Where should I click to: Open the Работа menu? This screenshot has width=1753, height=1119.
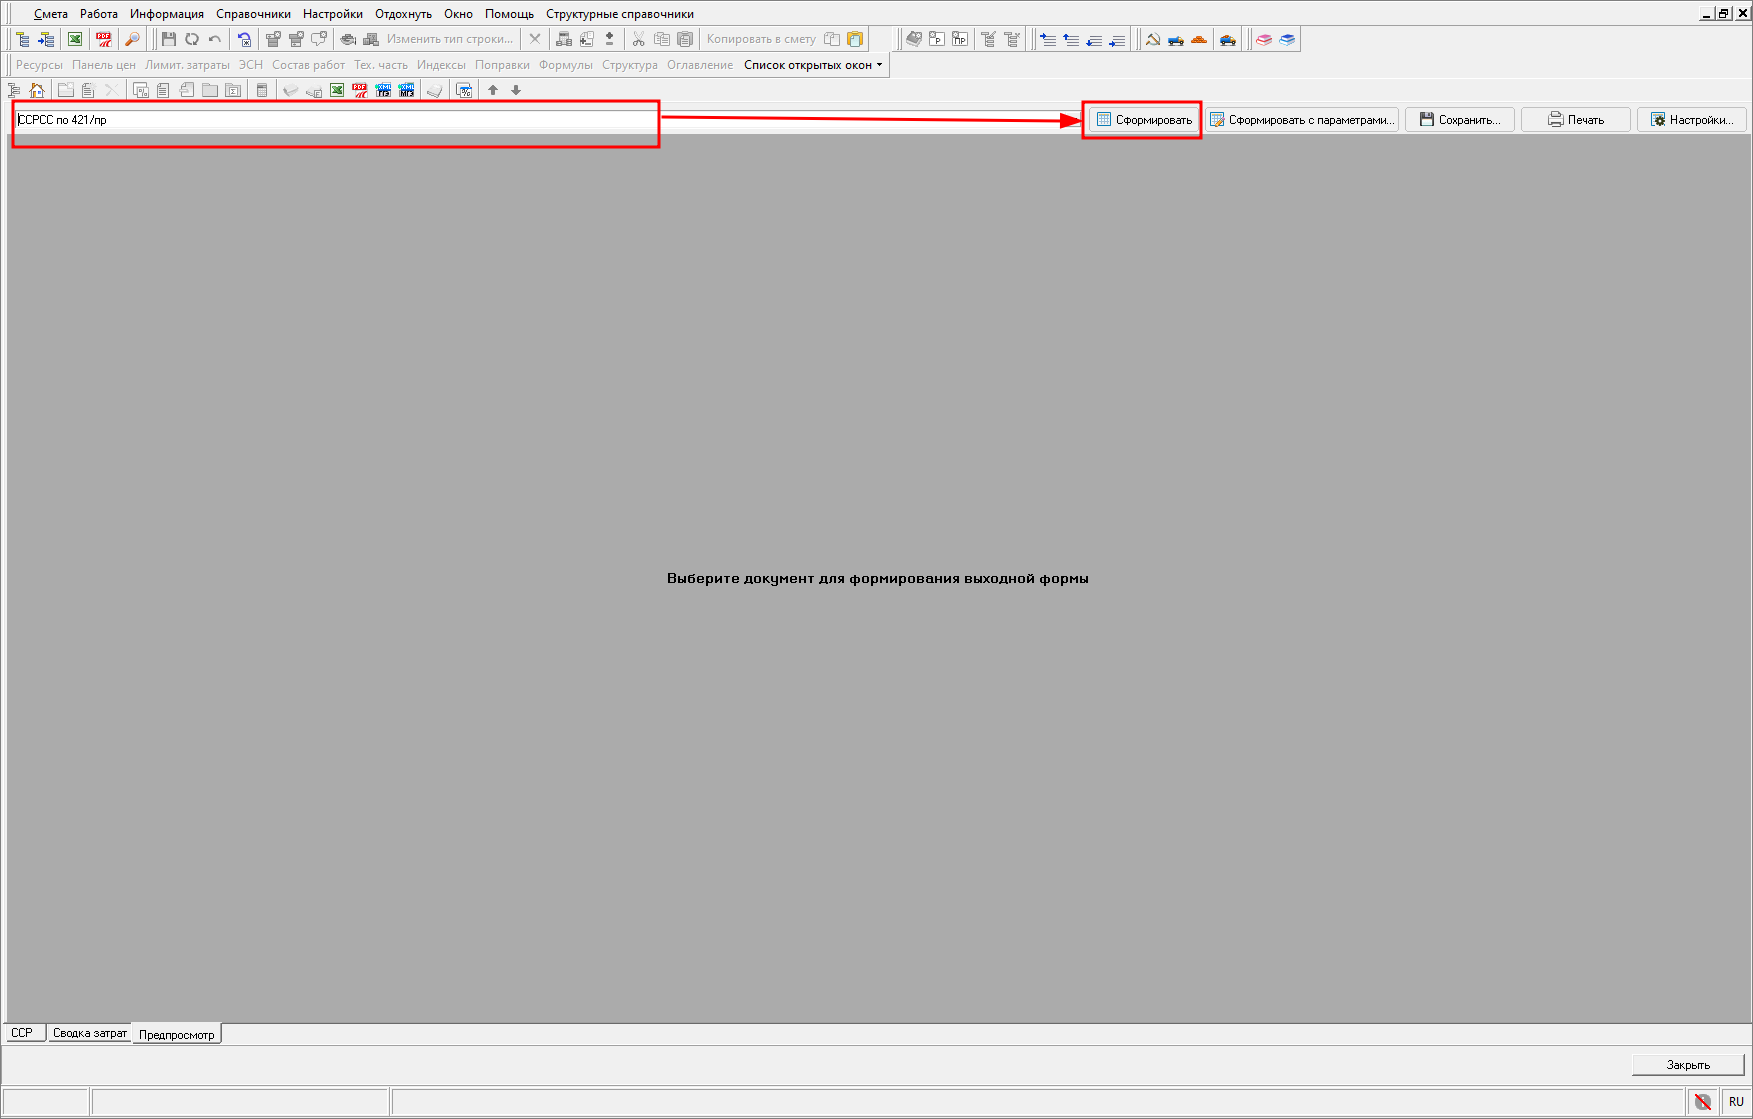tap(99, 14)
